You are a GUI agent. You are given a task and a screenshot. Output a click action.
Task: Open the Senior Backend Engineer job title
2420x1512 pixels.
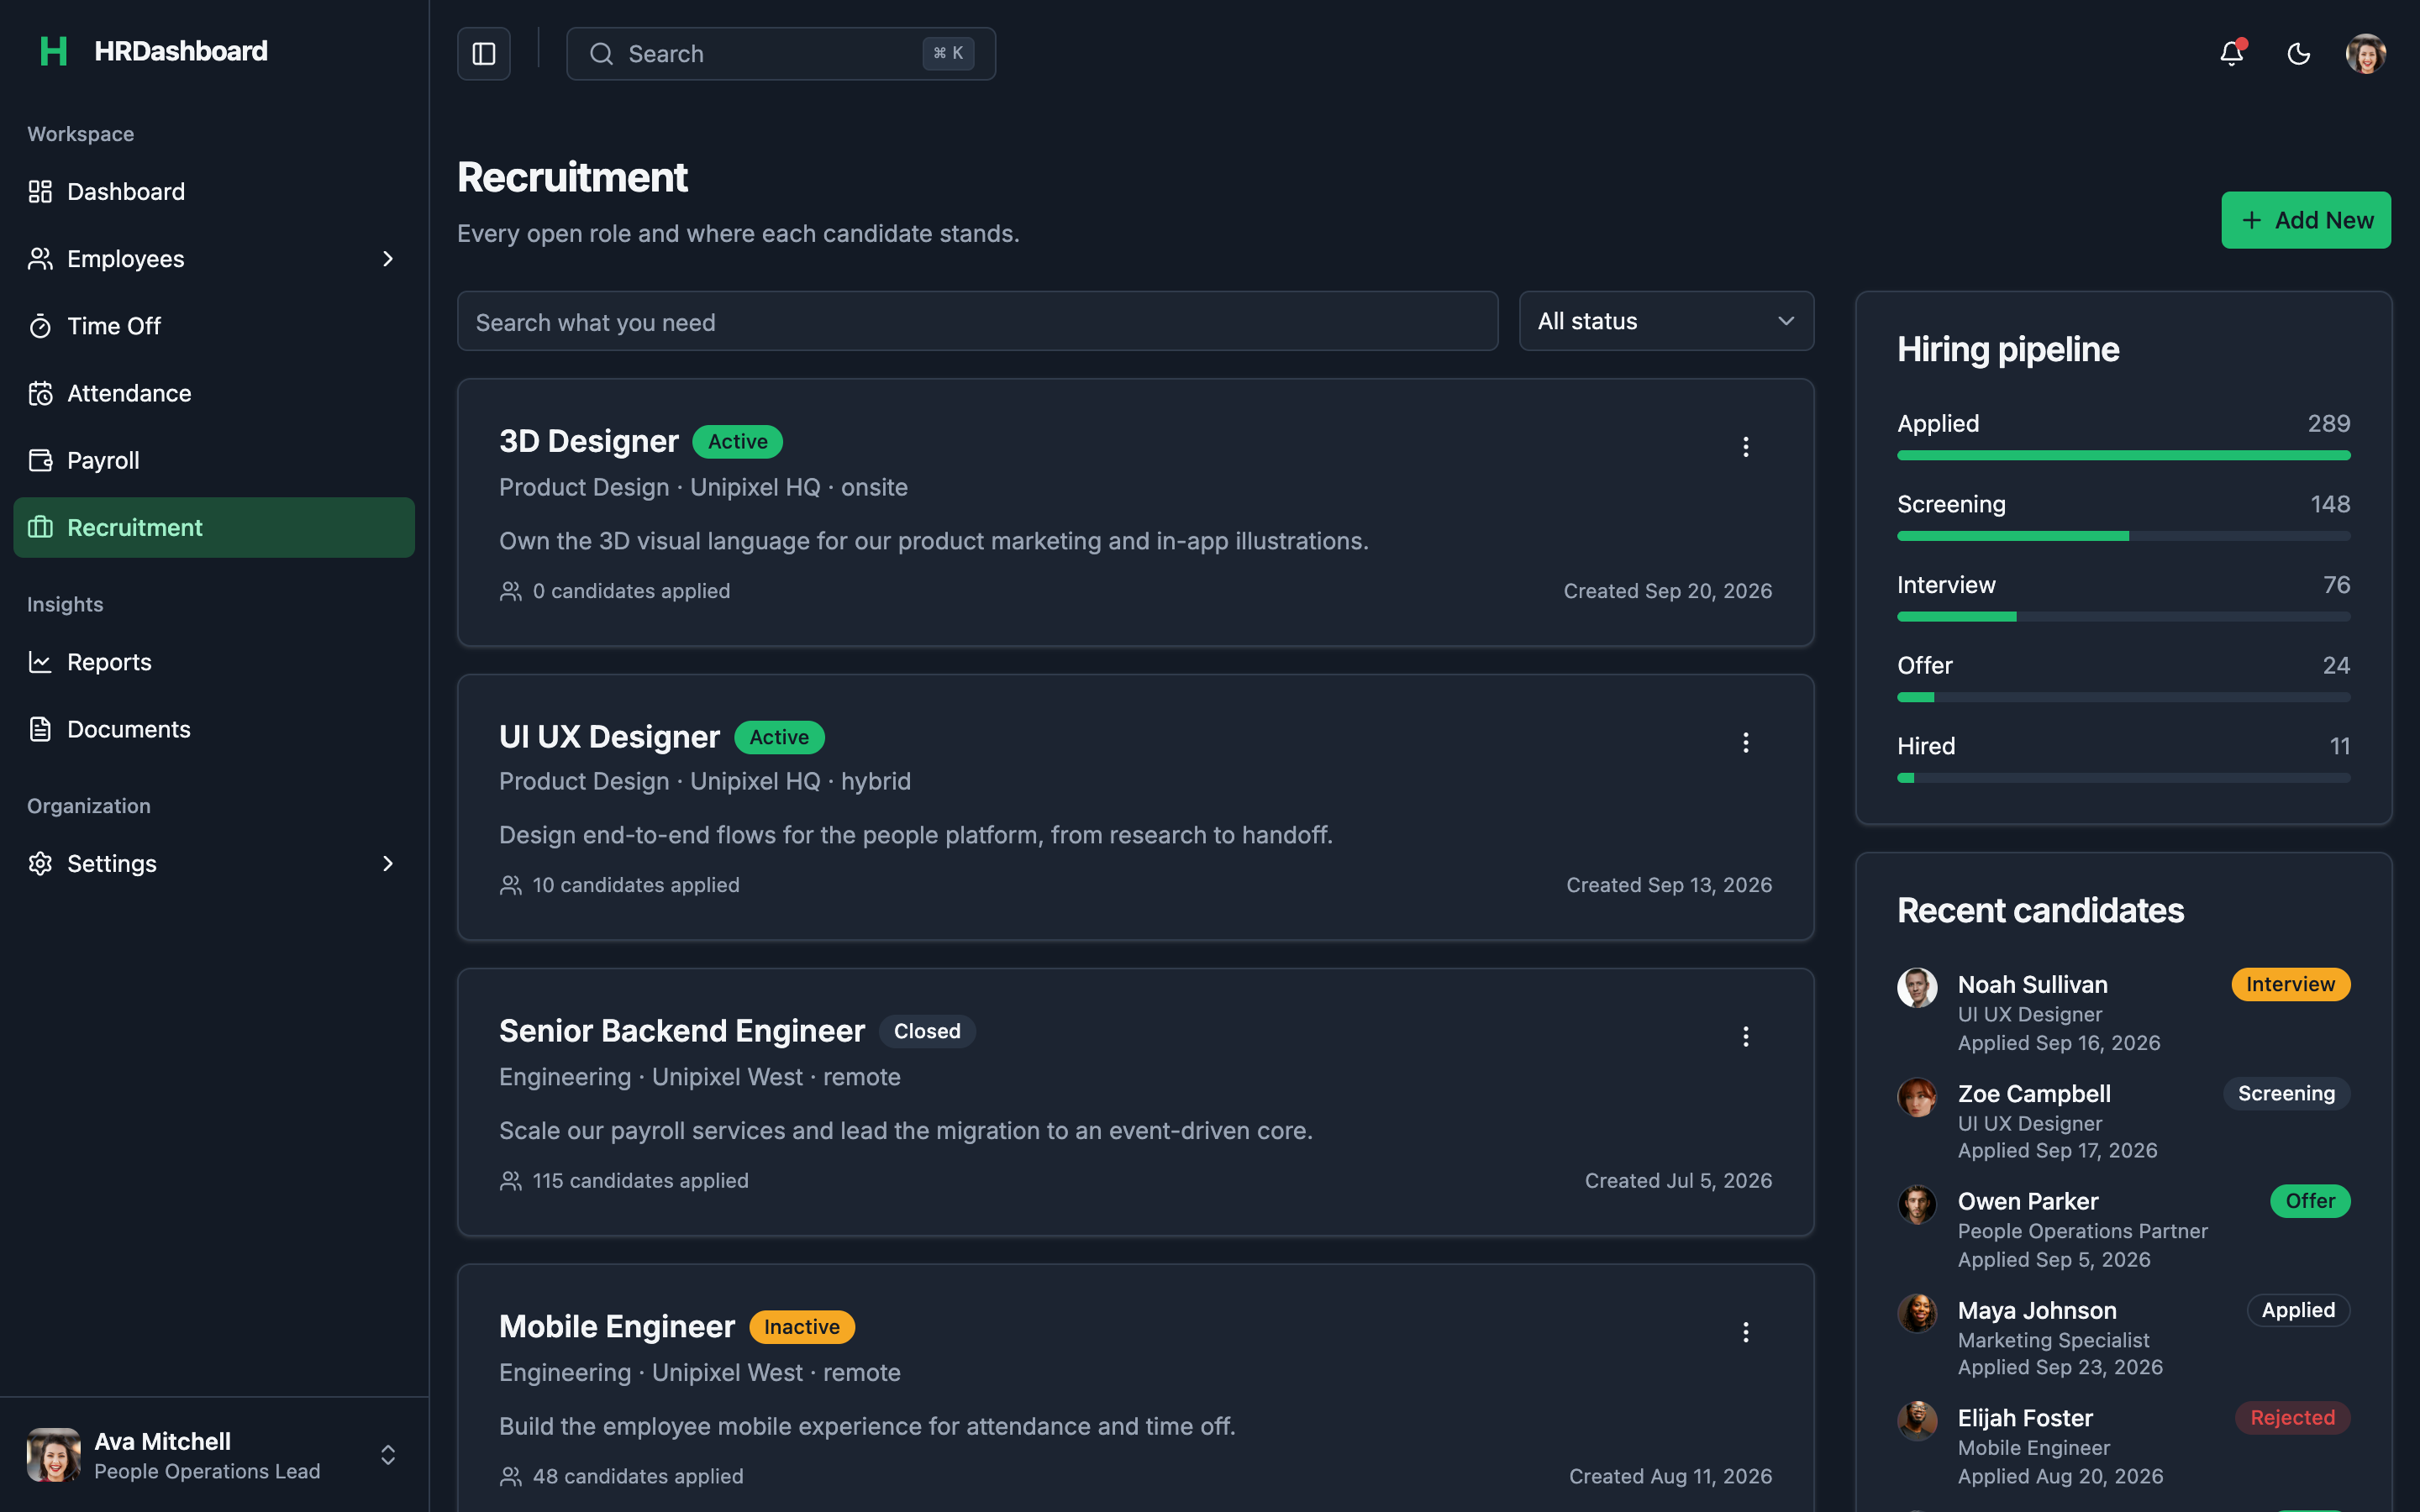click(682, 1031)
